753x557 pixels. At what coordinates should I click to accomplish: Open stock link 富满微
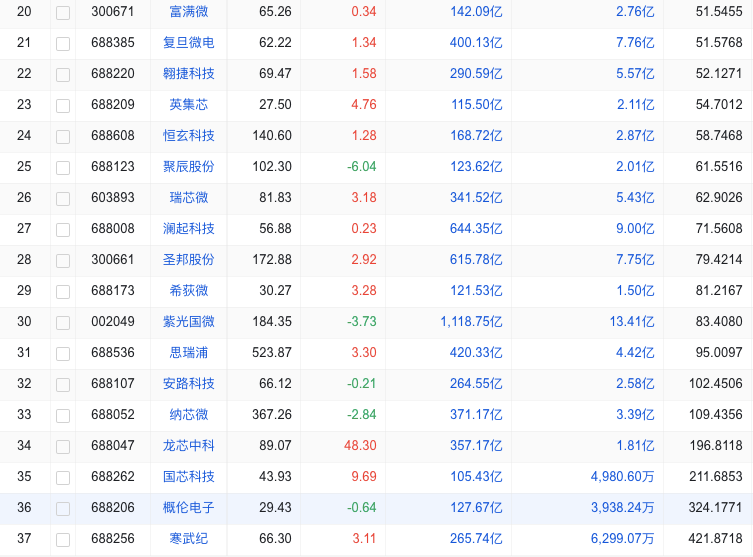(x=189, y=12)
